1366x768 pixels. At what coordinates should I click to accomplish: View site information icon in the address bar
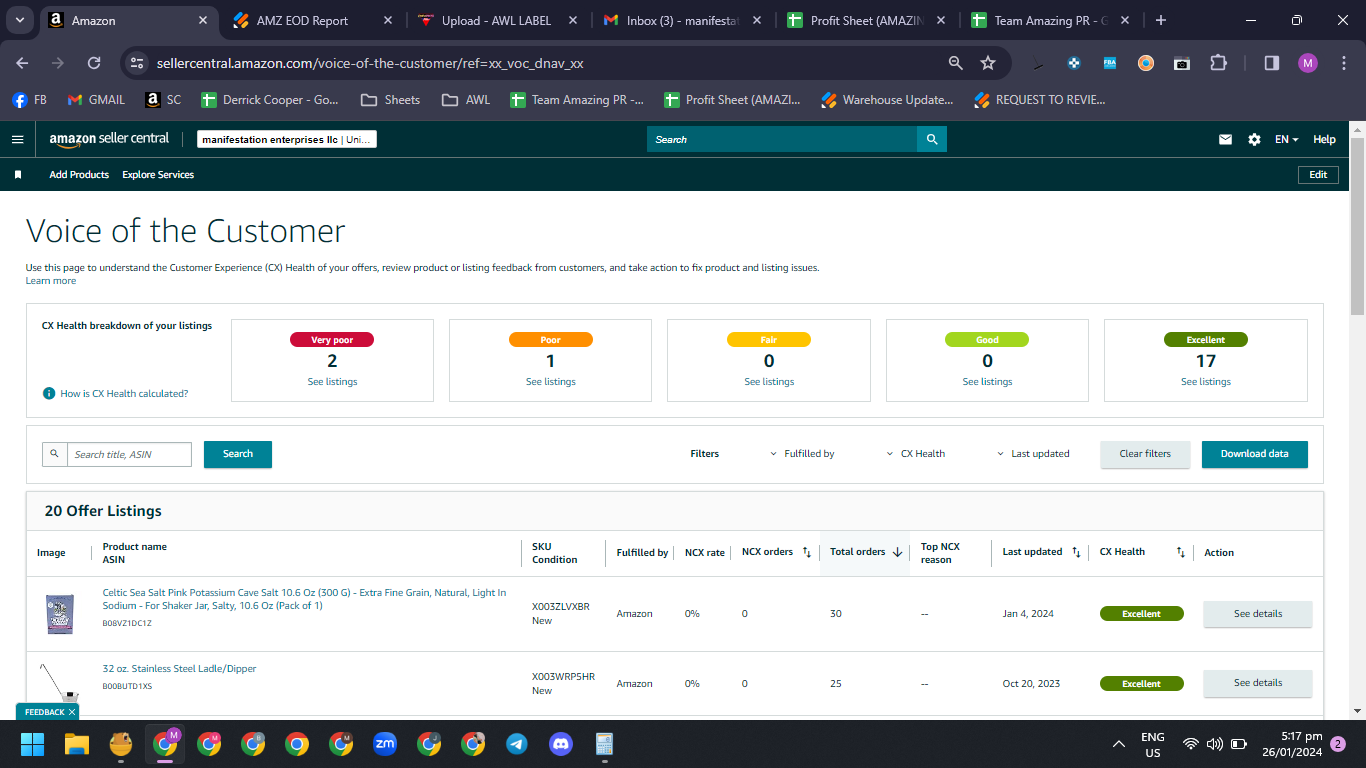coord(138,63)
